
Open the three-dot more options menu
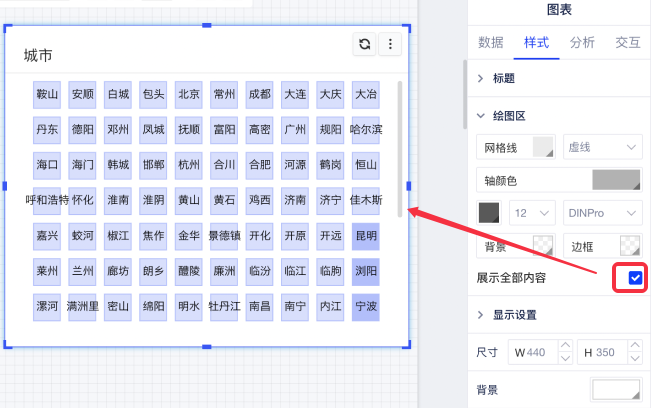click(390, 44)
